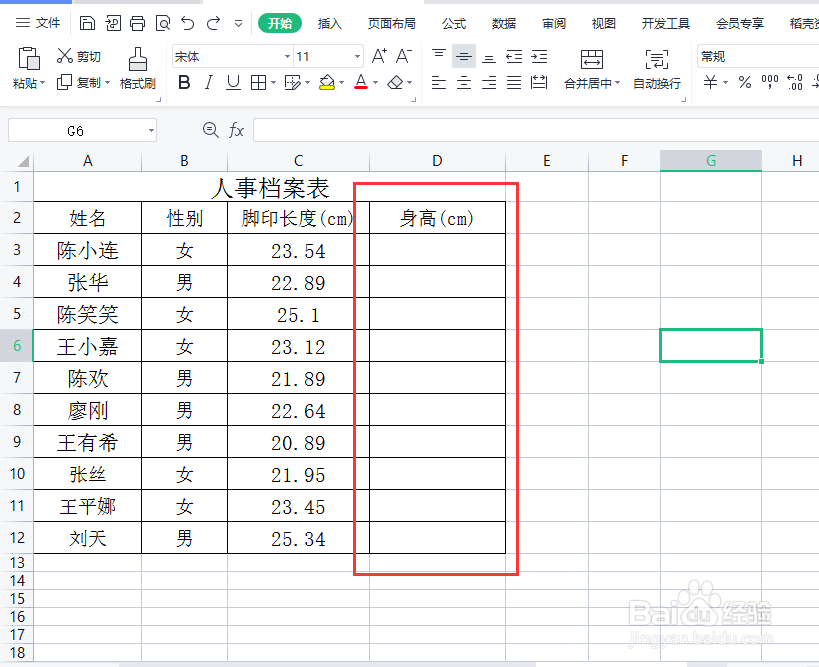Open the Name Box dropdown arrow

[151, 130]
